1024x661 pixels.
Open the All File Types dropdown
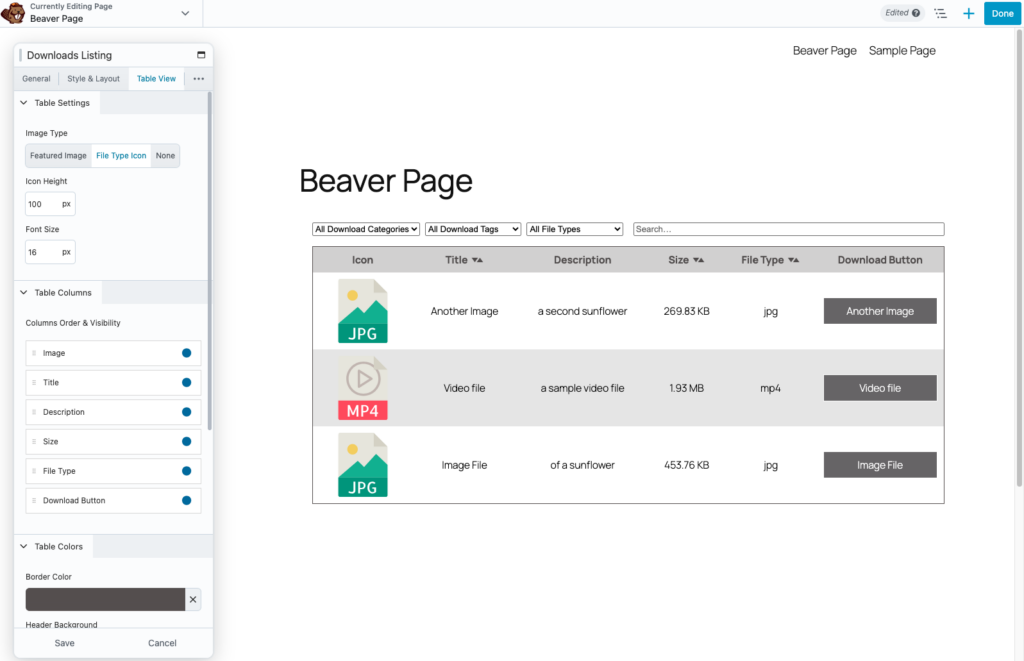[575, 229]
